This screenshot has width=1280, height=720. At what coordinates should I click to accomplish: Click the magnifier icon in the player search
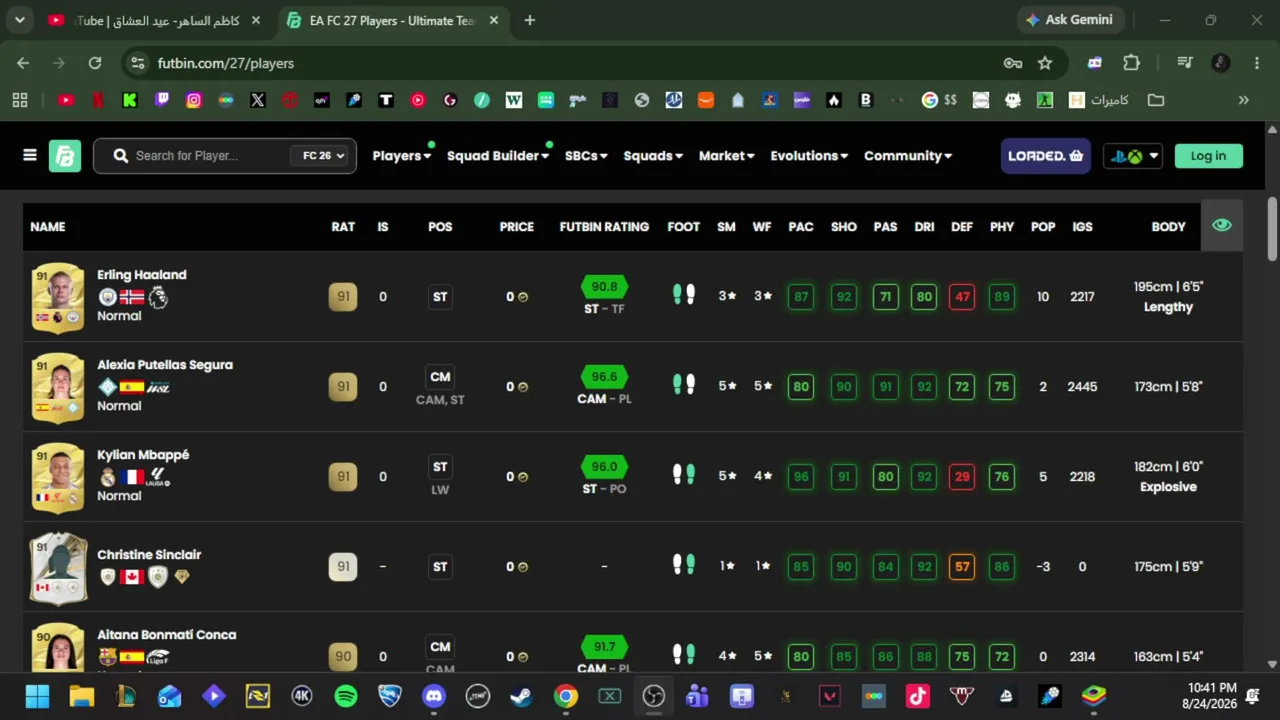121,156
